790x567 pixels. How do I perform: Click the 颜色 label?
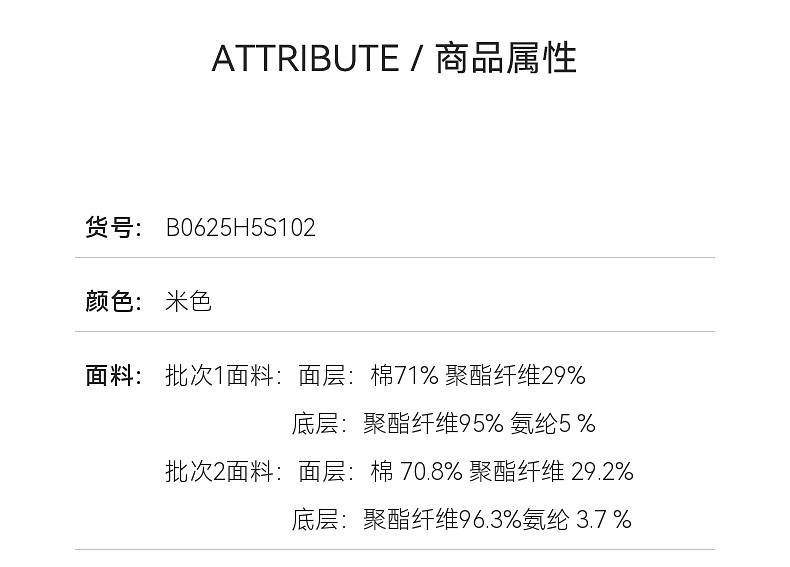coord(108,301)
